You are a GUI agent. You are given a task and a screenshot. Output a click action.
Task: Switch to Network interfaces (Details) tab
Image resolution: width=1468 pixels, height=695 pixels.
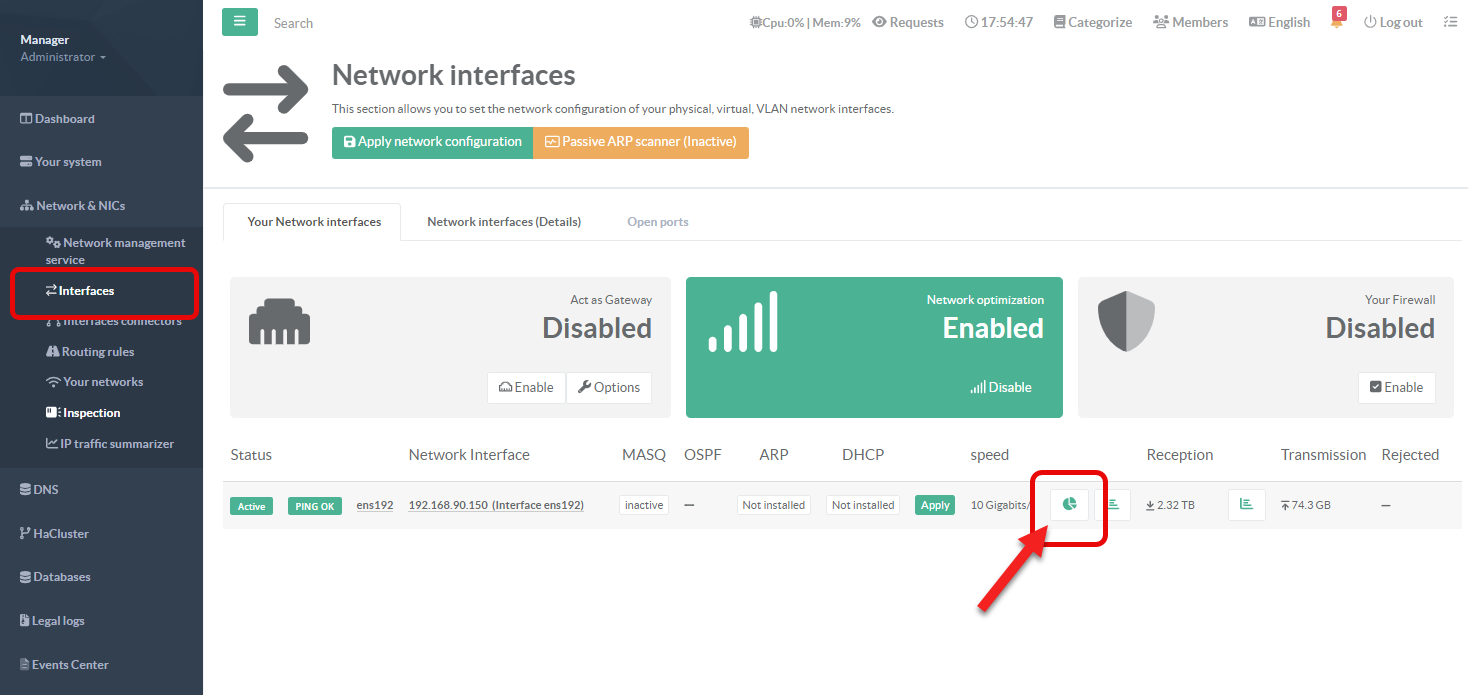pos(504,222)
